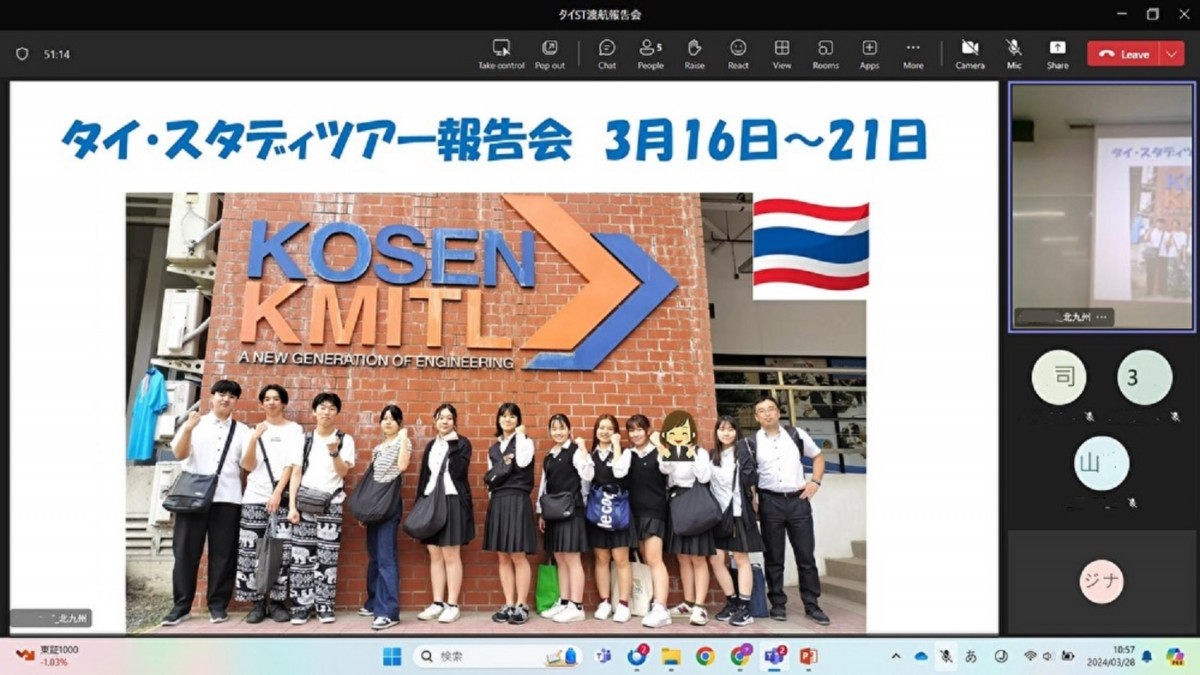Open the Take control option
The height and width of the screenshot is (675, 1200).
[501, 54]
